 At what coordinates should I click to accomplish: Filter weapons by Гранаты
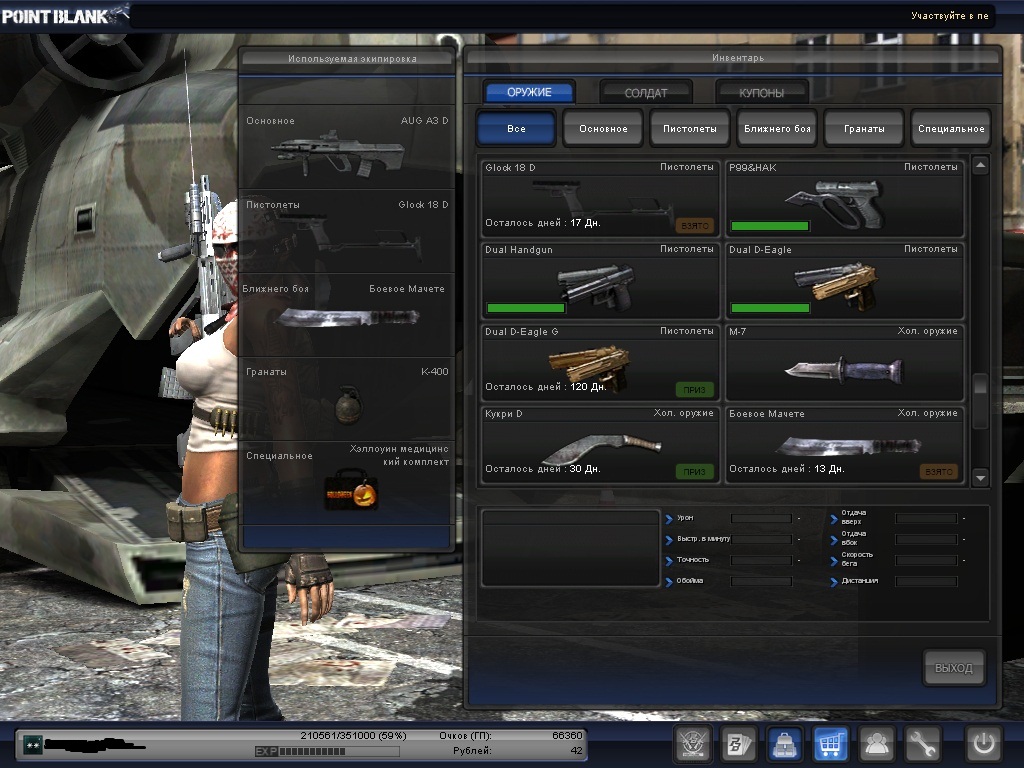[864, 129]
